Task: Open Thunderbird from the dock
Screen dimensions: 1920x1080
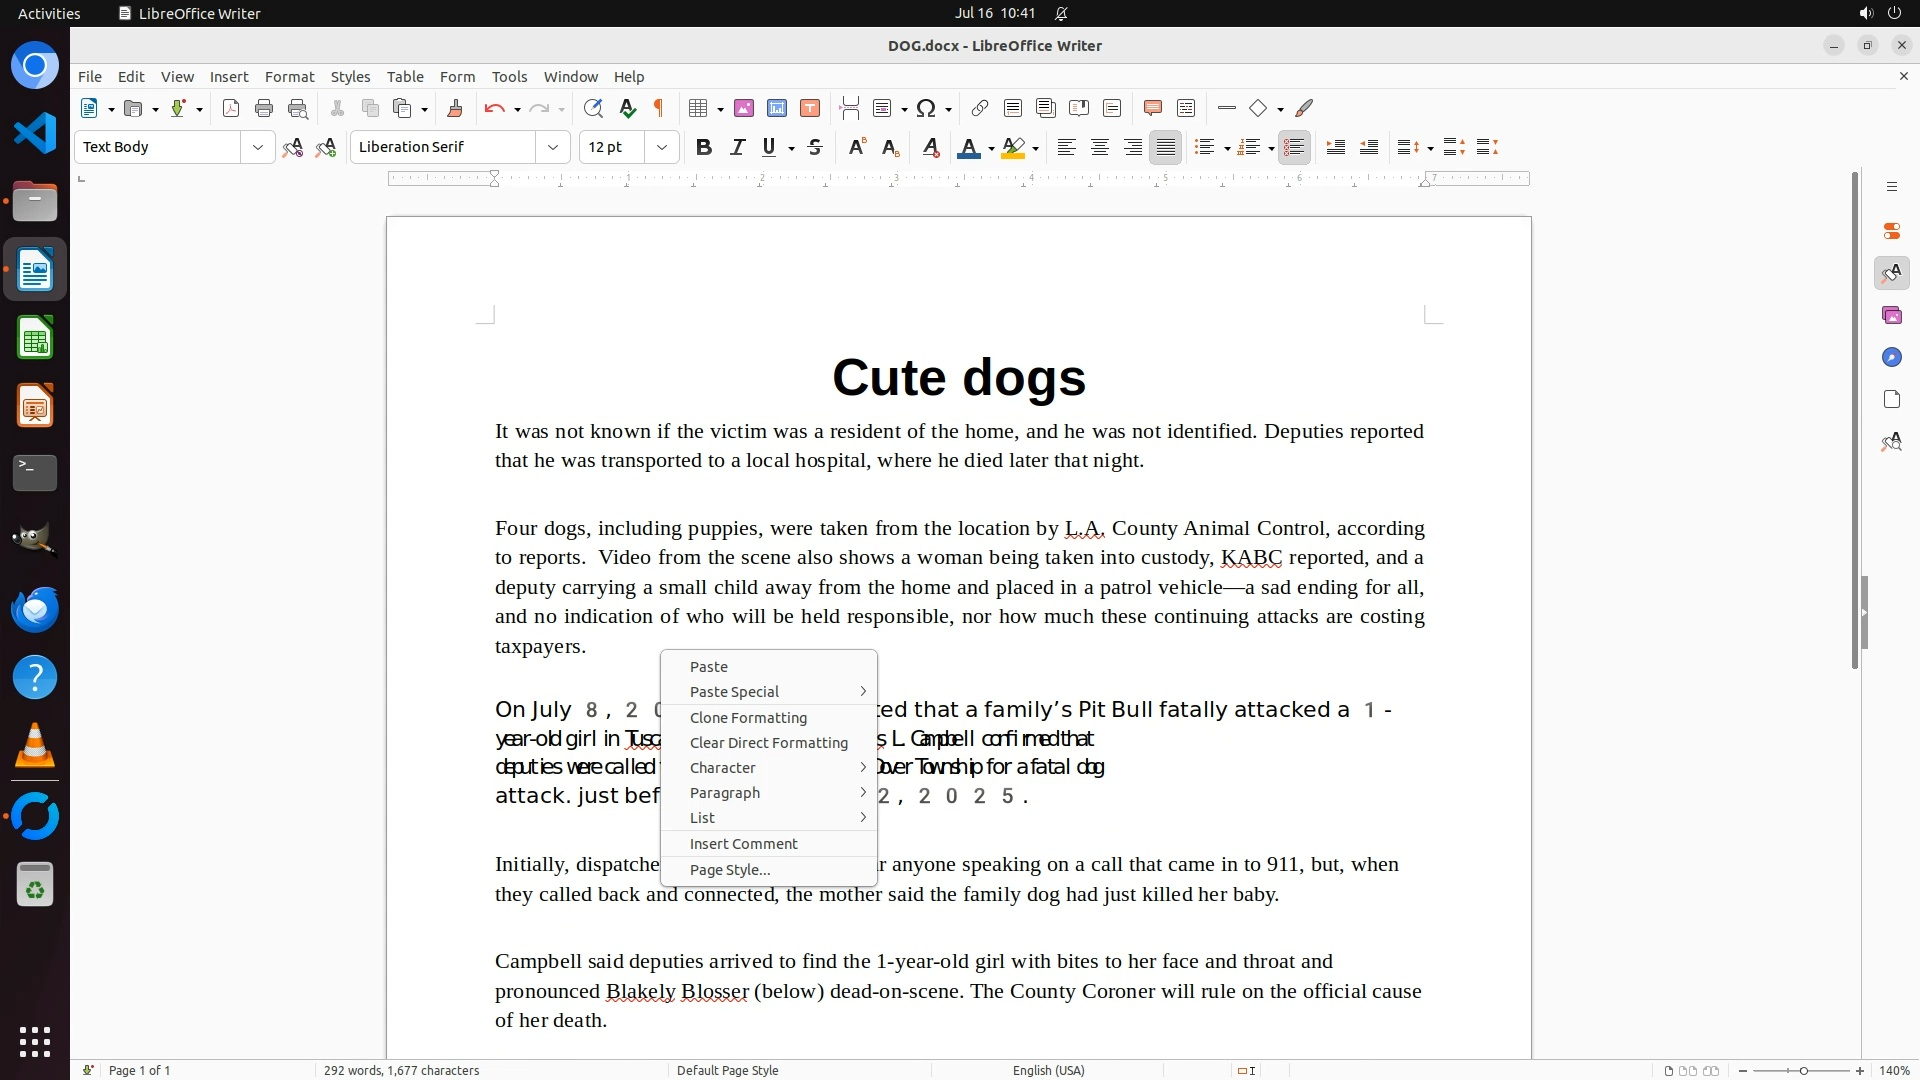Action: (x=35, y=609)
